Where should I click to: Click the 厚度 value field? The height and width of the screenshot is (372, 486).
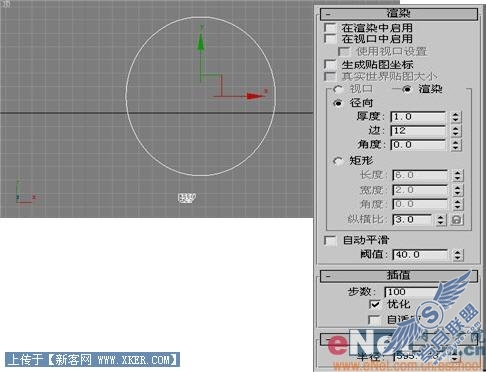coord(418,117)
